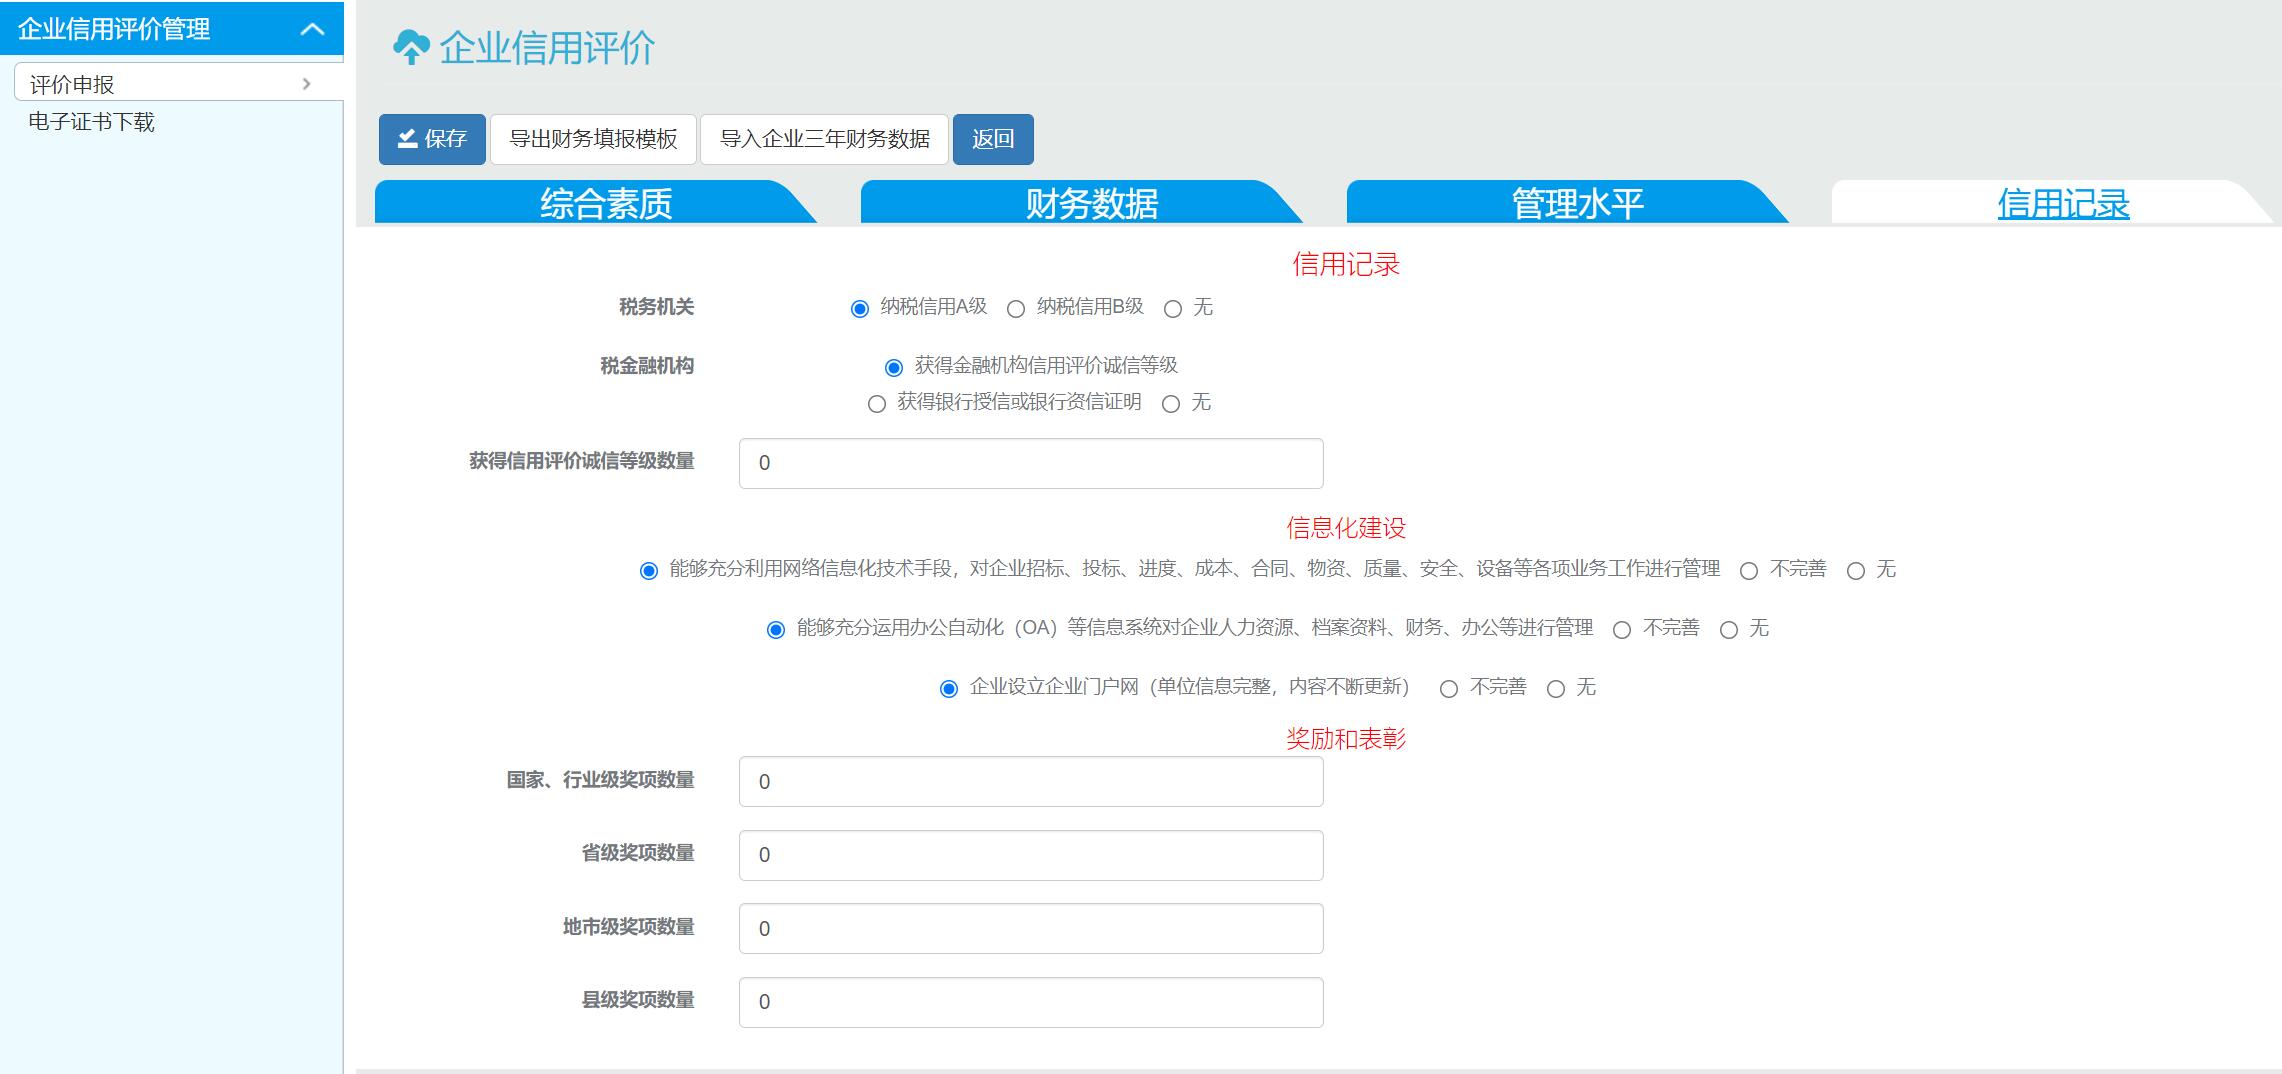
Task: Click the cloud upload icon beside 企业信用评价
Action: 411,47
